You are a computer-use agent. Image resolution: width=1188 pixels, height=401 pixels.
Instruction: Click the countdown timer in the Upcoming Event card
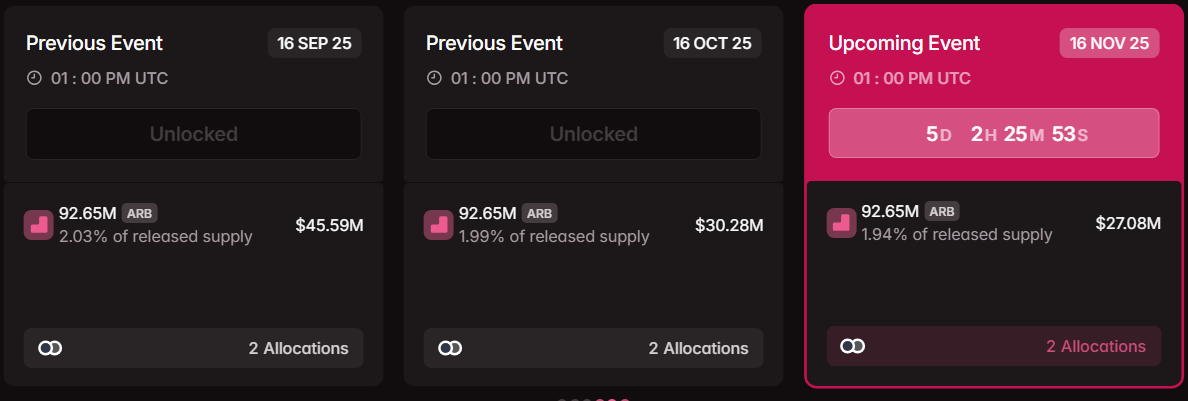[993, 133]
